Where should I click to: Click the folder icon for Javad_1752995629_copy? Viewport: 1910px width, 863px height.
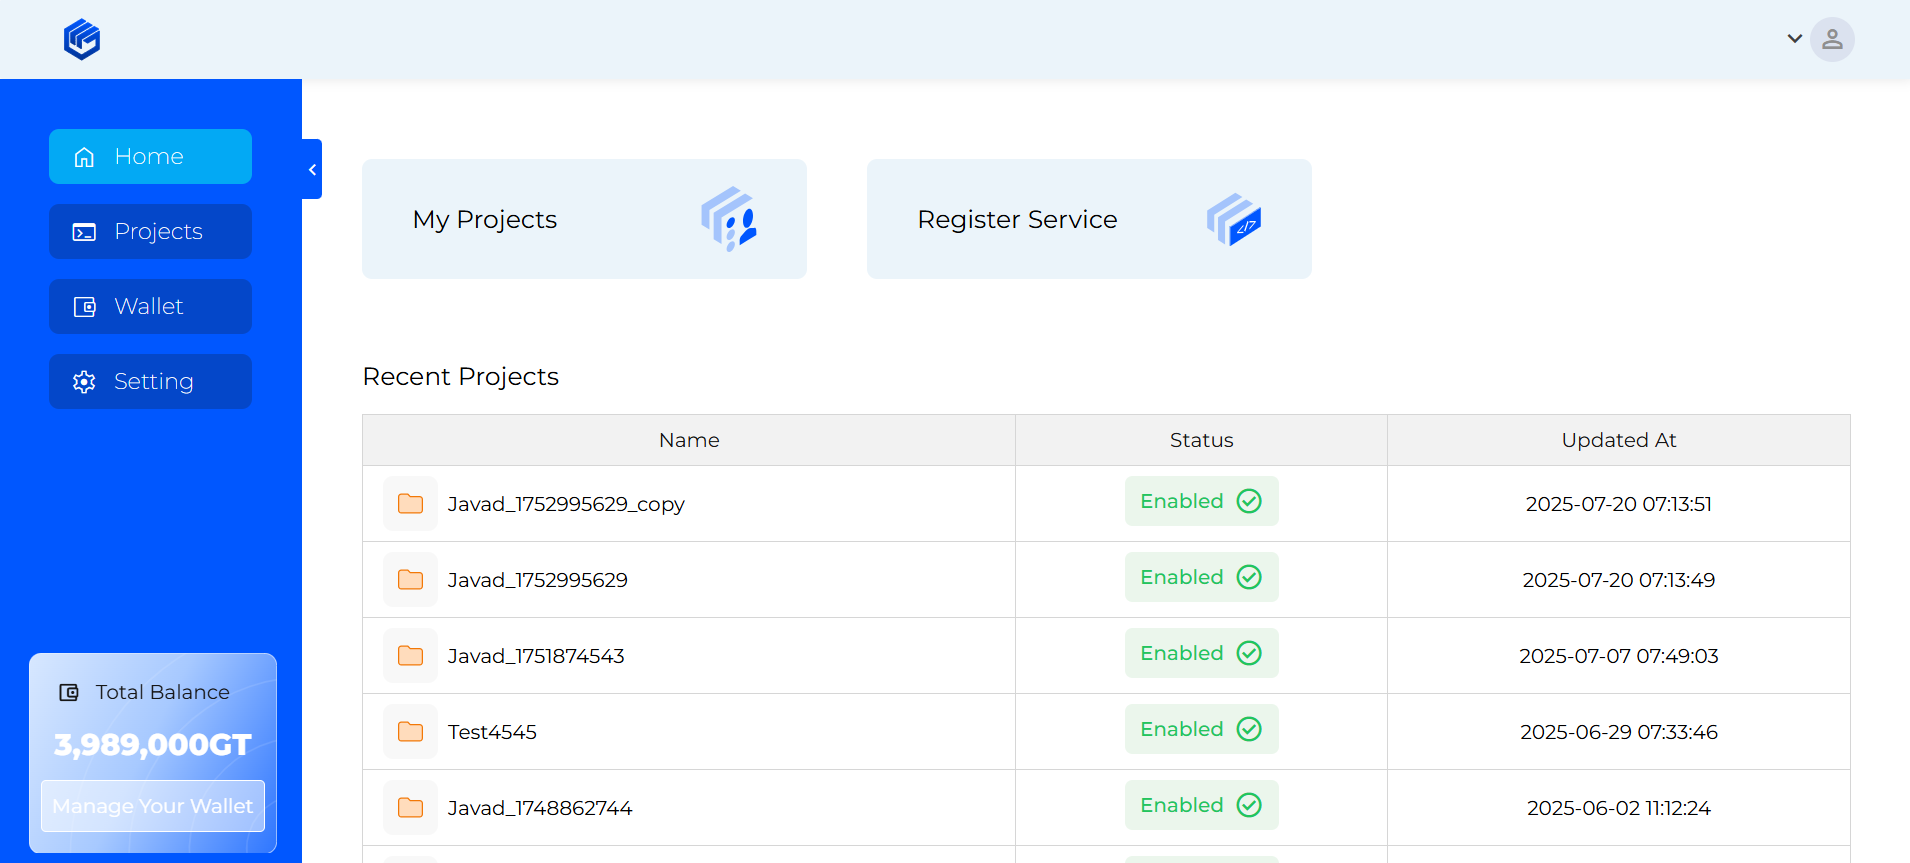click(x=410, y=504)
